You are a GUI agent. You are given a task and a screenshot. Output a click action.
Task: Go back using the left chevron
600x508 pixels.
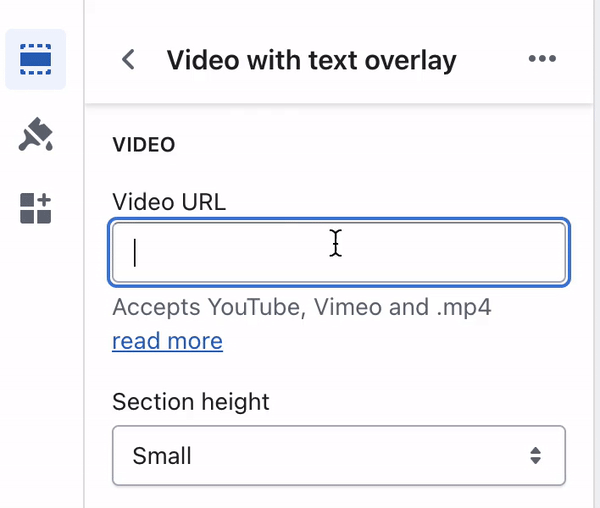coord(128,59)
